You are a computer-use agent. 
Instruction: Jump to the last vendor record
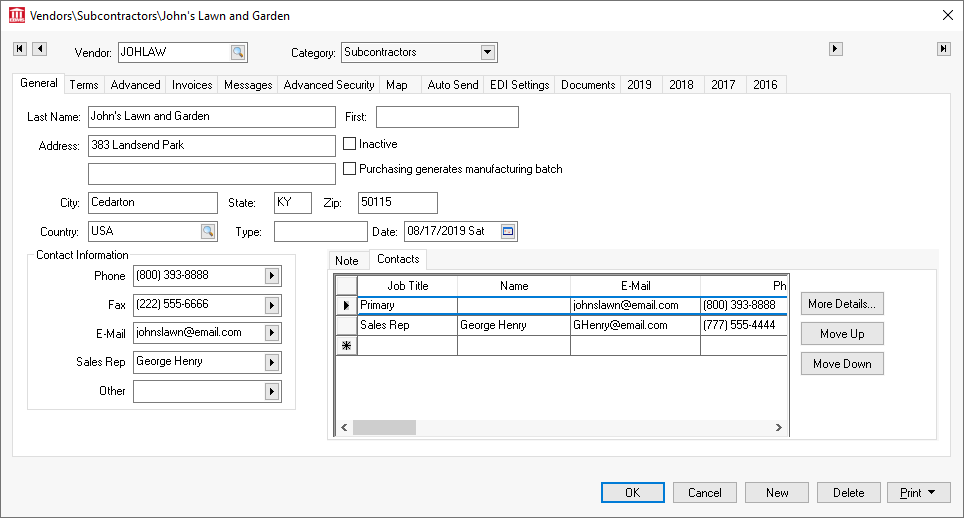pos(943,49)
